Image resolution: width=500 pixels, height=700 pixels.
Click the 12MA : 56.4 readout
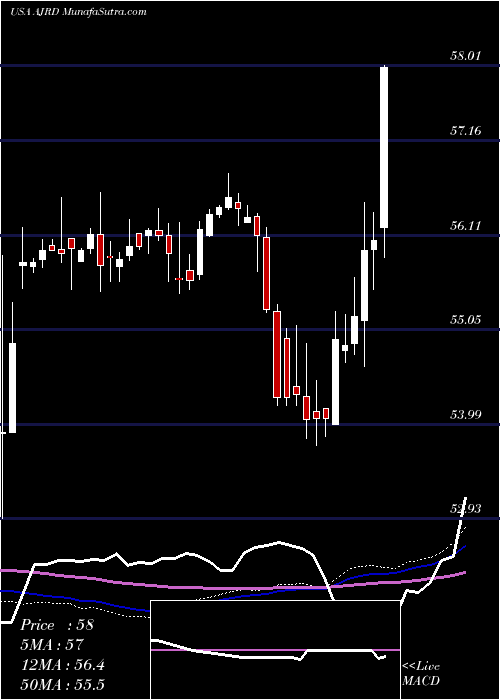(62, 664)
